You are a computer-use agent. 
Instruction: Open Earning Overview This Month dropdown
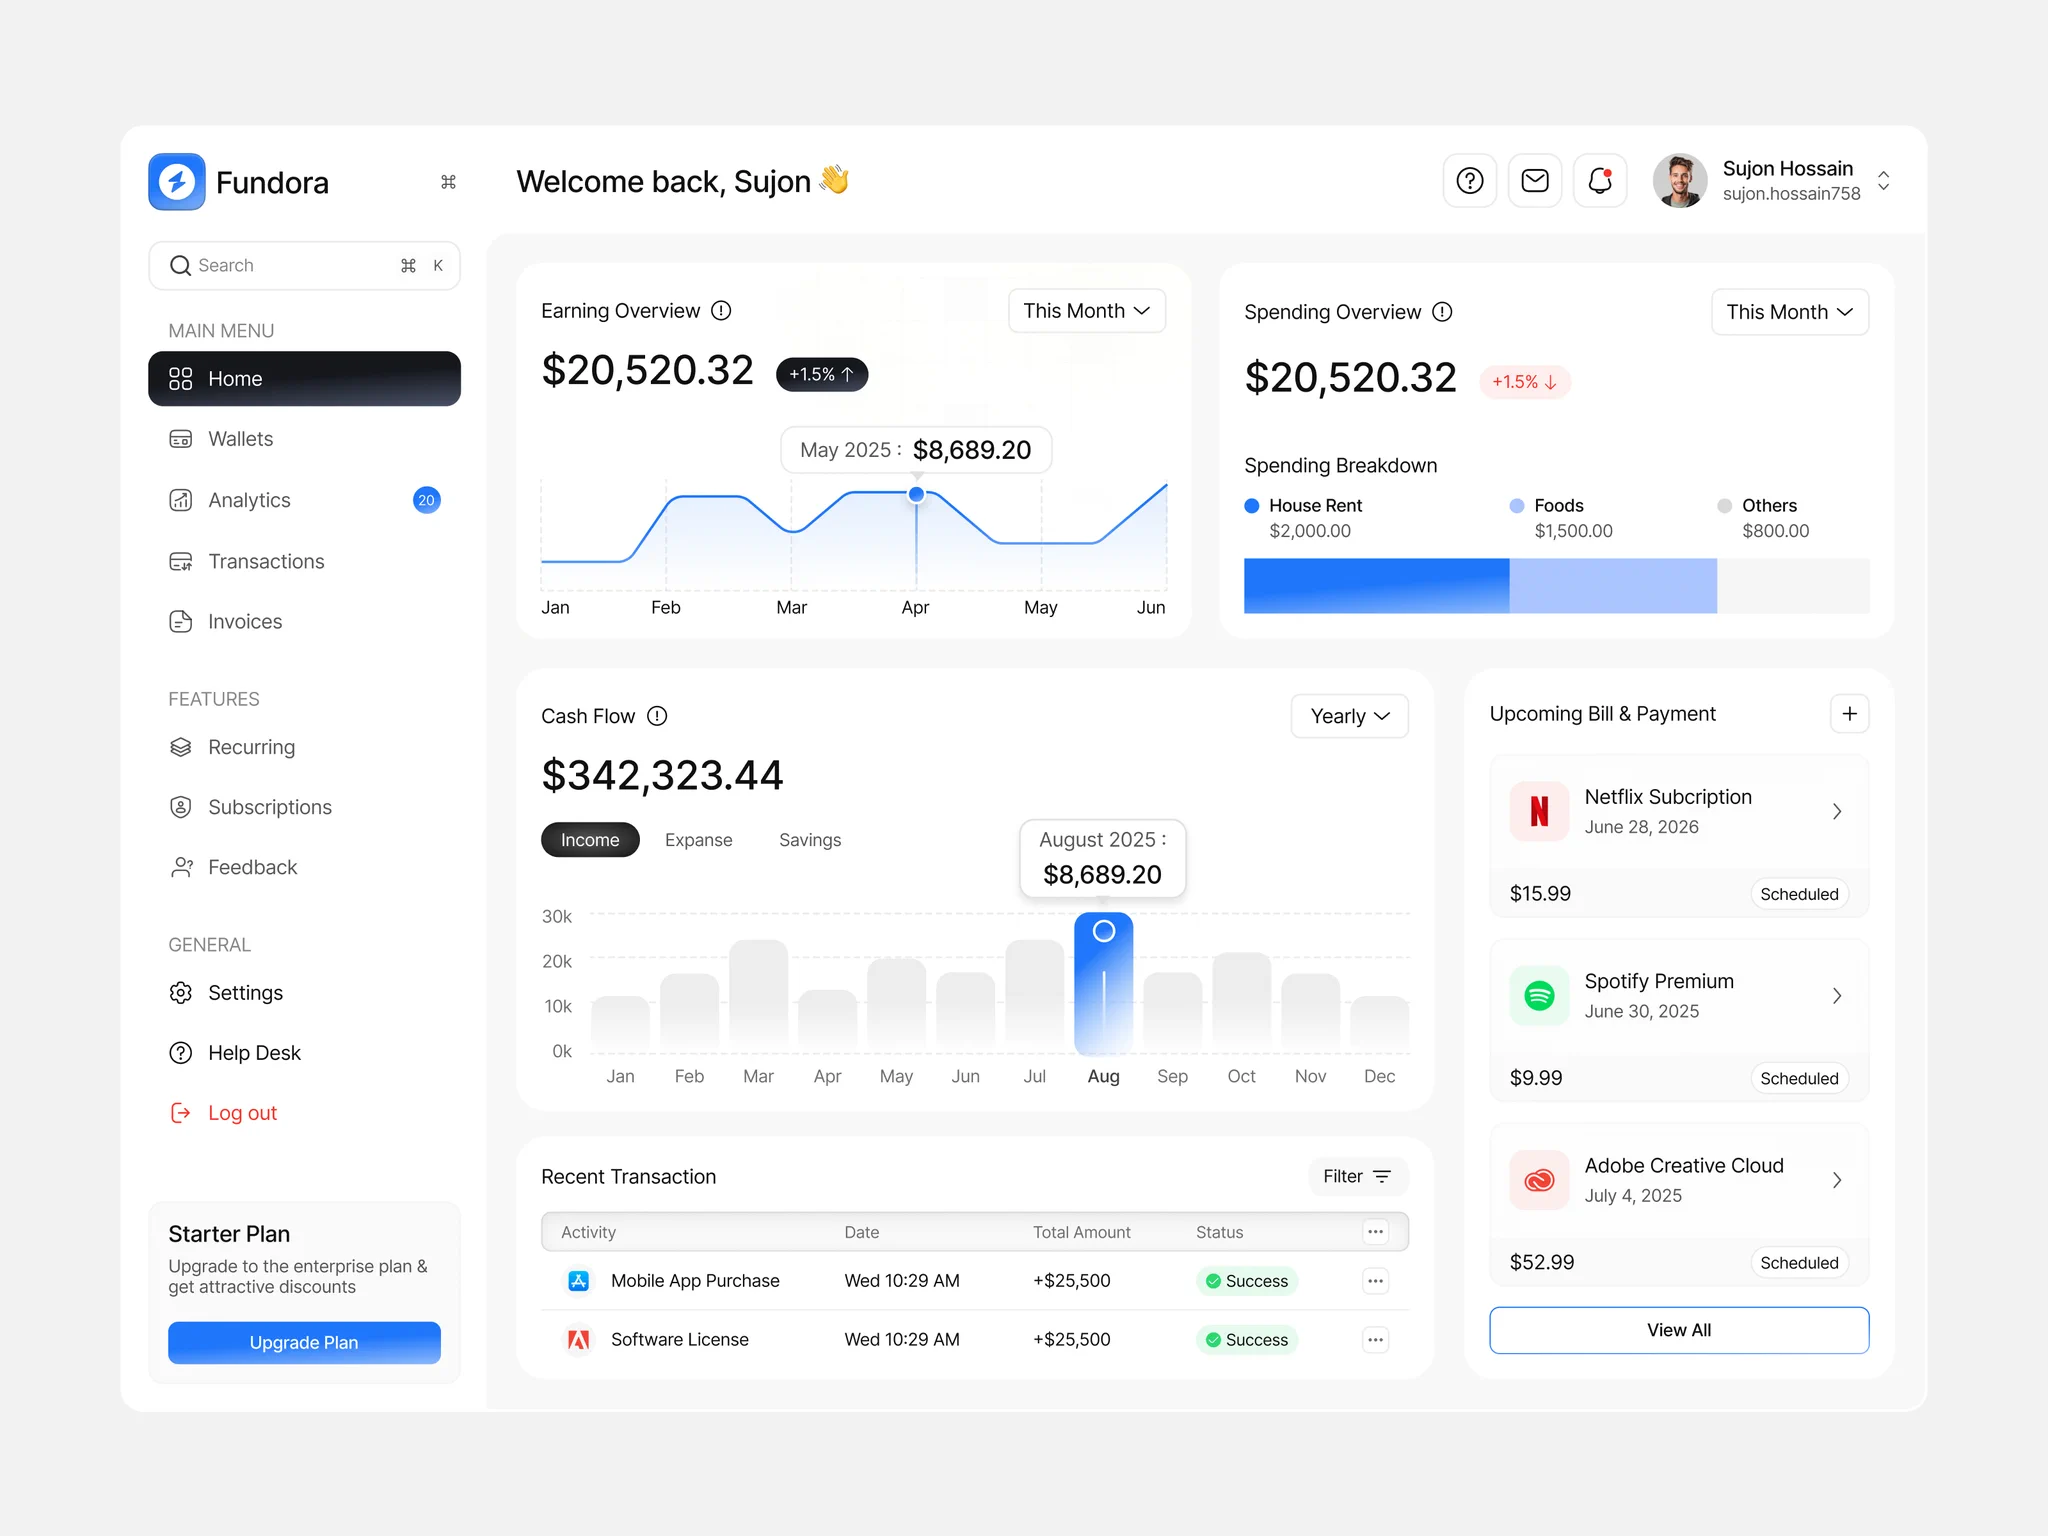coord(1086,311)
